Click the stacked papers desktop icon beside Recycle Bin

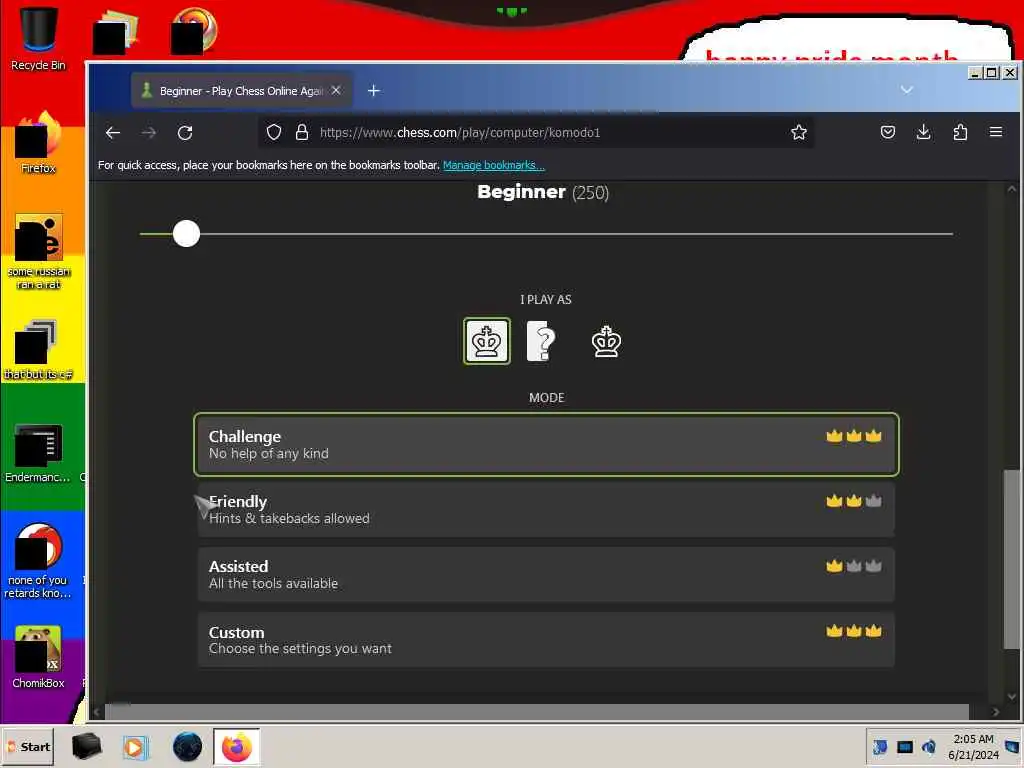click(x=116, y=31)
